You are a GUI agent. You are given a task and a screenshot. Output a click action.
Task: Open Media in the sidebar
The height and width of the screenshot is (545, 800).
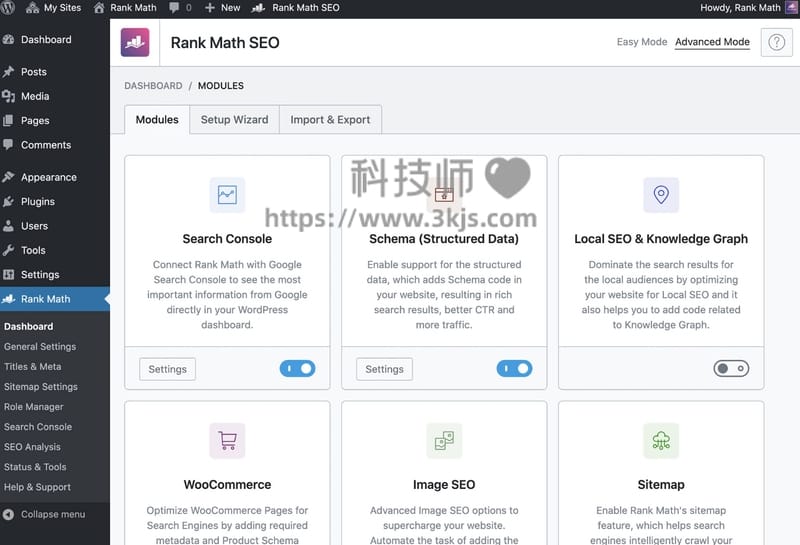pos(55,96)
